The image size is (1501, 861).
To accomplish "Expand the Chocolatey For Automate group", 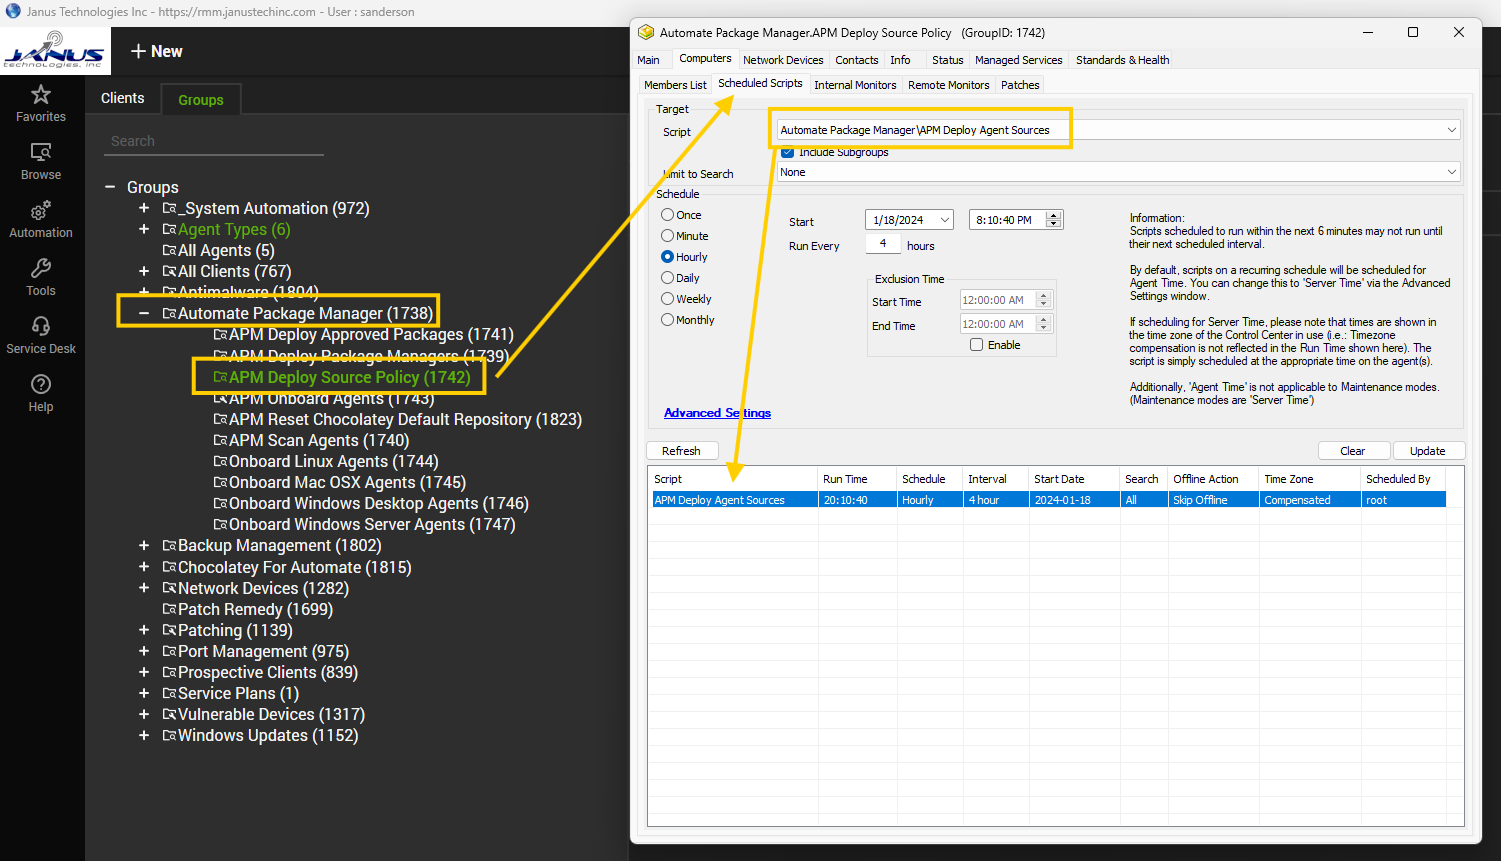I will 144,568.
